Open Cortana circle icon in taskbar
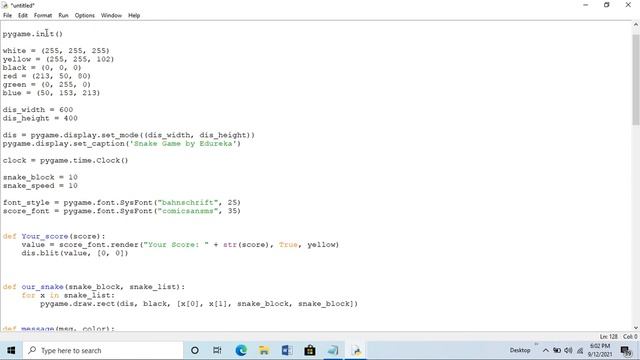Viewport: 640px width, 360px height. [195, 350]
